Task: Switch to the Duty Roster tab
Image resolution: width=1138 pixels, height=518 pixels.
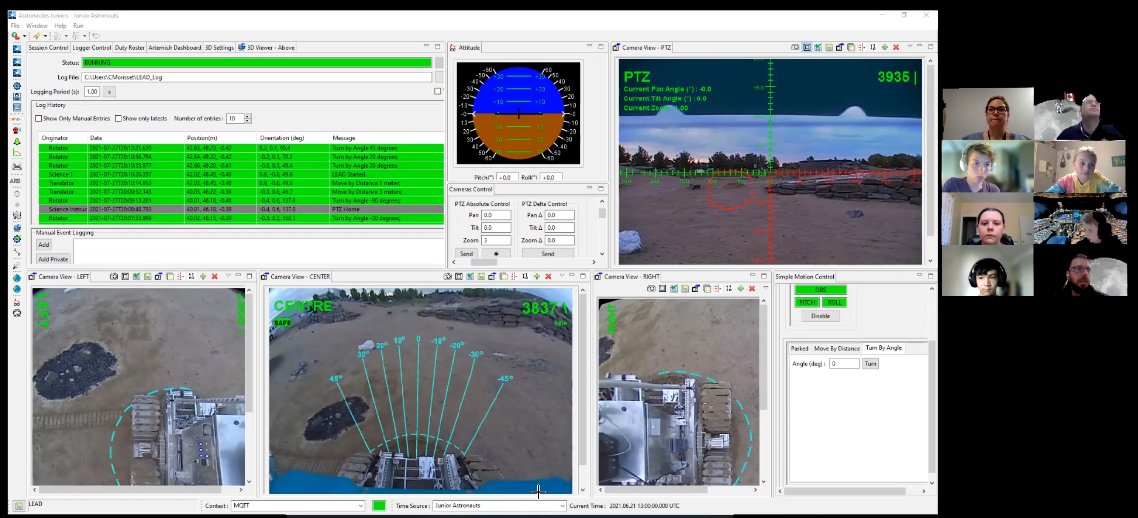Action: click(129, 47)
